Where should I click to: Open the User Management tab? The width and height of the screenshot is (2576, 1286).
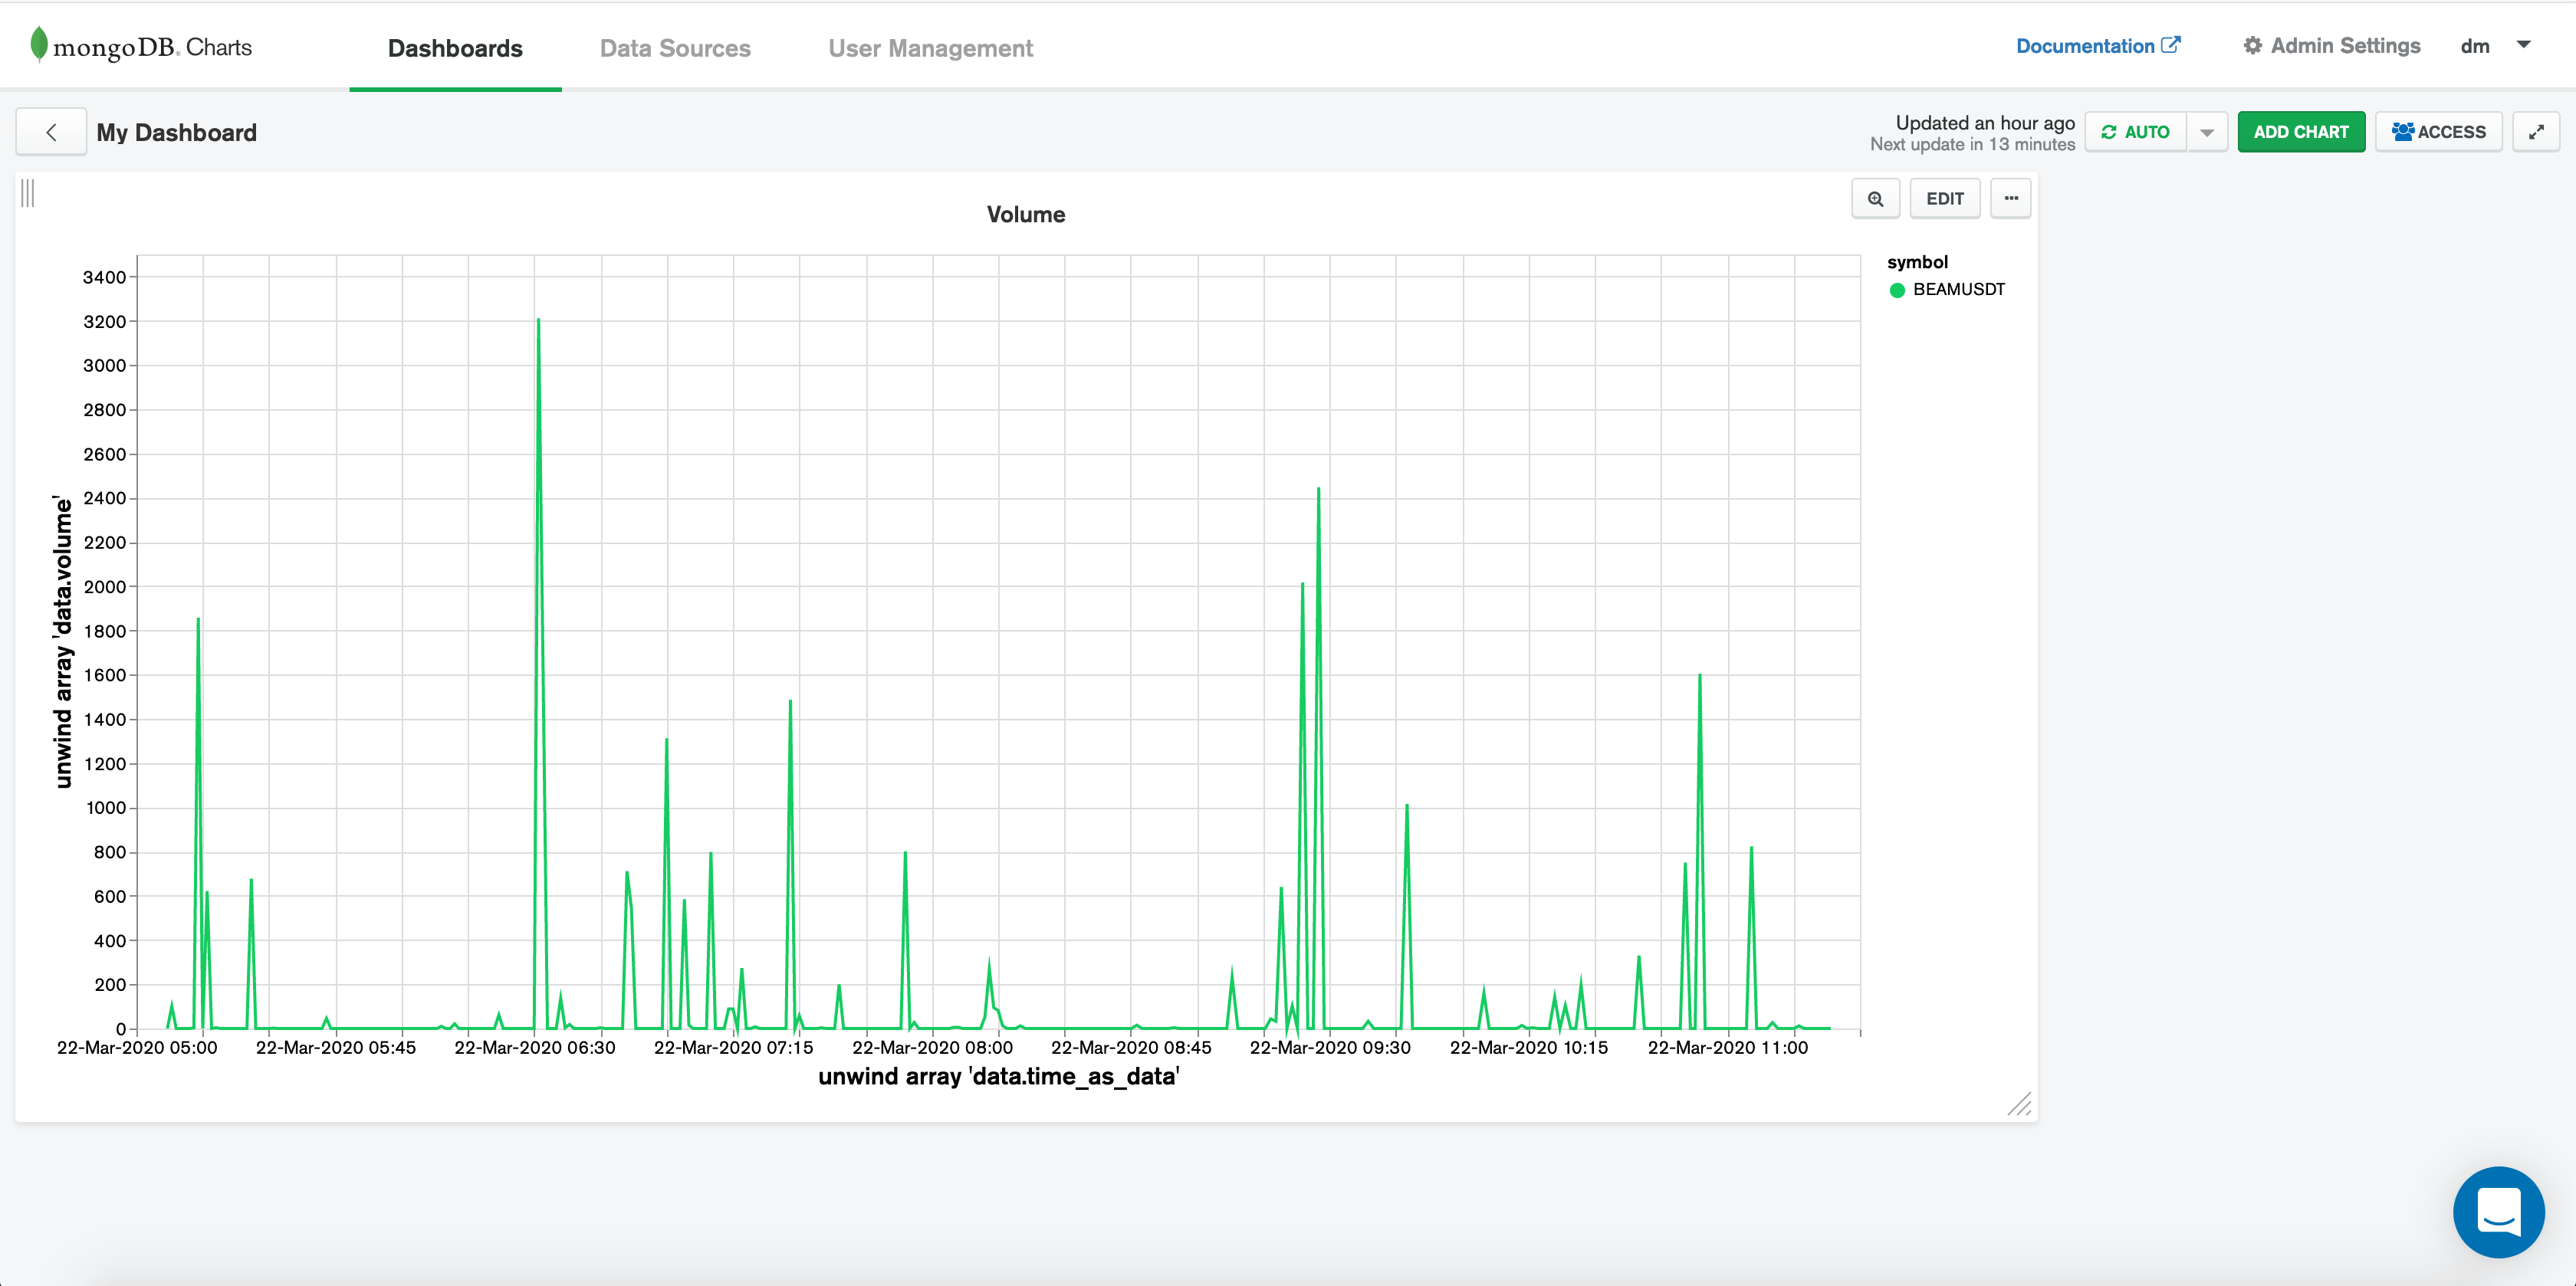click(x=930, y=48)
